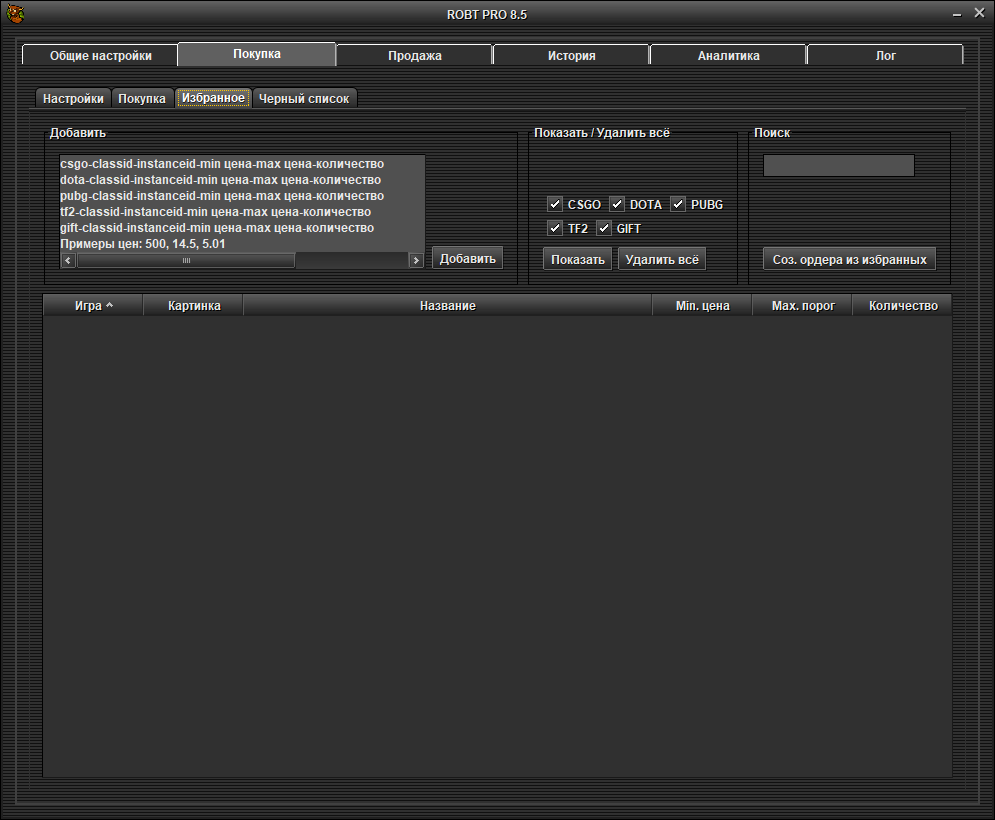The width and height of the screenshot is (995, 820).
Task: Toggle the TF2 checkbox
Action: (x=555, y=228)
